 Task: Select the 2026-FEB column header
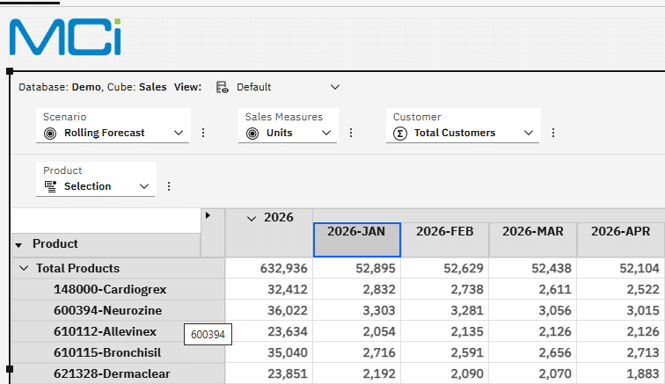pyautogui.click(x=445, y=240)
